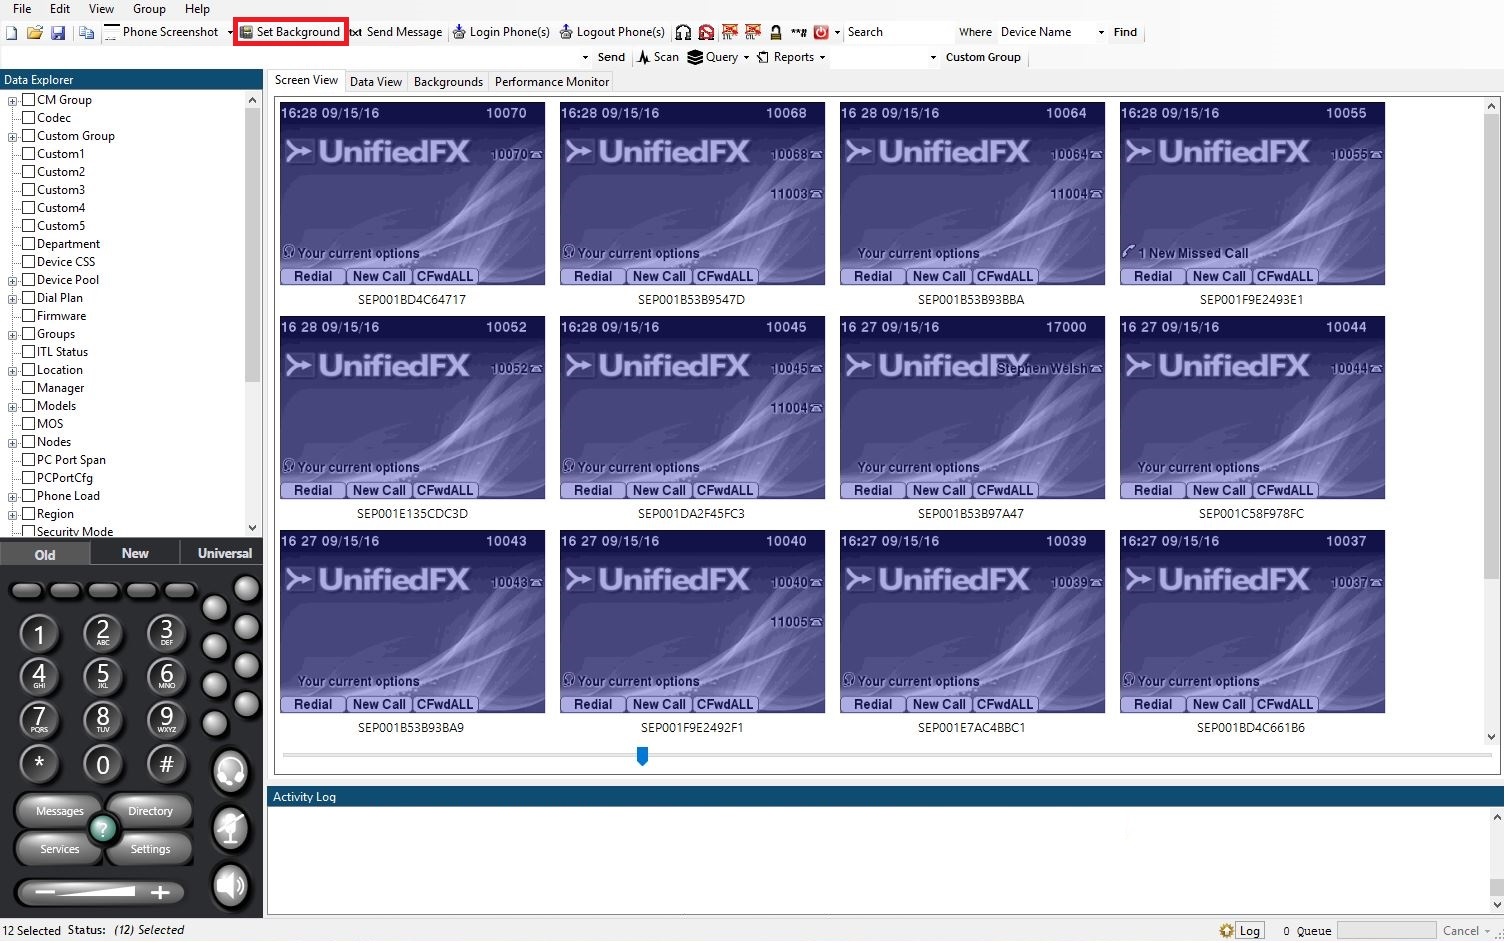The height and width of the screenshot is (943, 1509).
Task: Click the ITL toolbar icon
Action: pos(729,32)
